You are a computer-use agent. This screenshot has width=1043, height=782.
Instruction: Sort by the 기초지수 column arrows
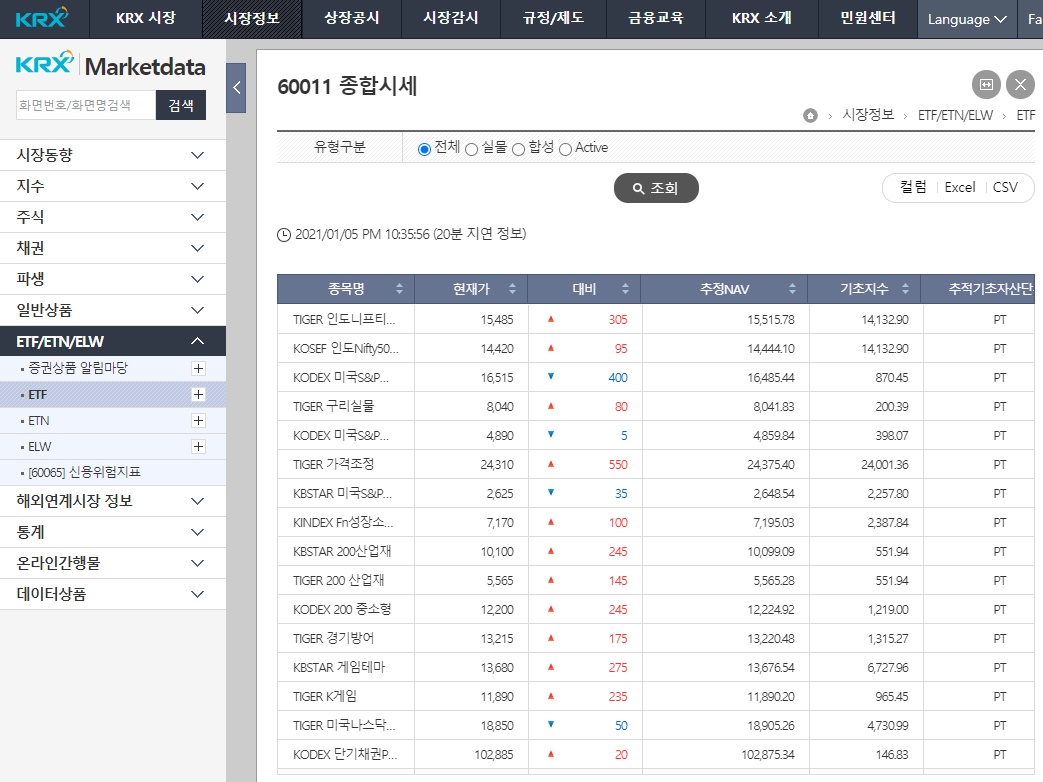point(905,289)
